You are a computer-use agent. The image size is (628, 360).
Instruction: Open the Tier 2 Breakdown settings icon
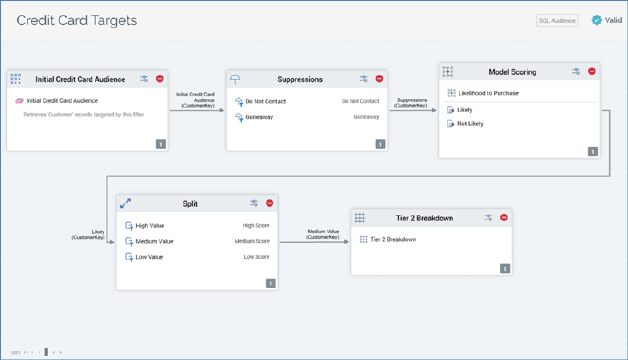click(488, 217)
